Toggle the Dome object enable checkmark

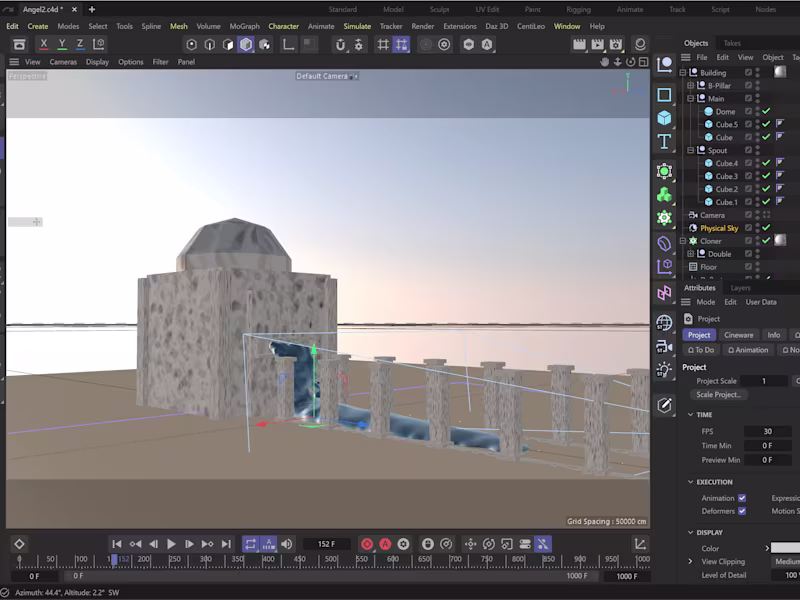[x=766, y=111]
